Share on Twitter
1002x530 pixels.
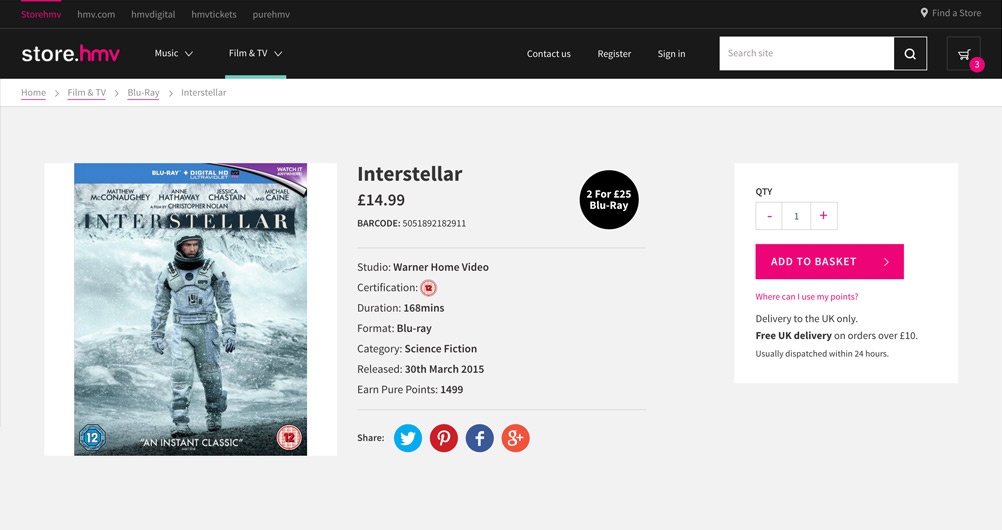pos(408,438)
